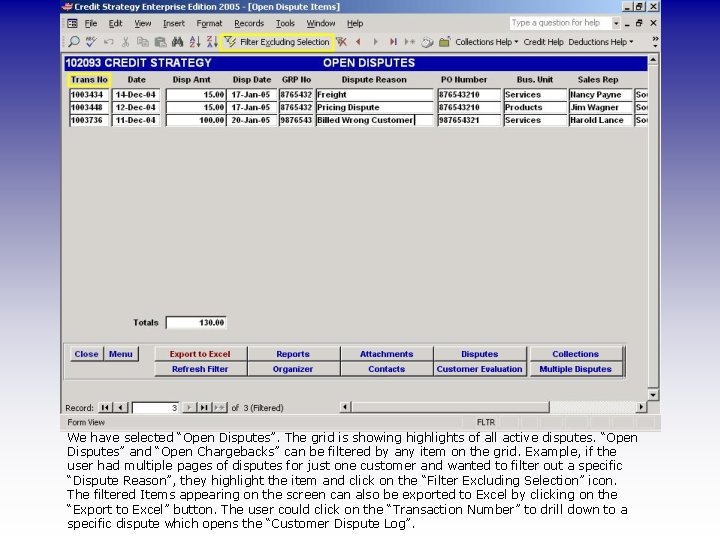
Task: Open the Edit menu
Action: [115, 23]
